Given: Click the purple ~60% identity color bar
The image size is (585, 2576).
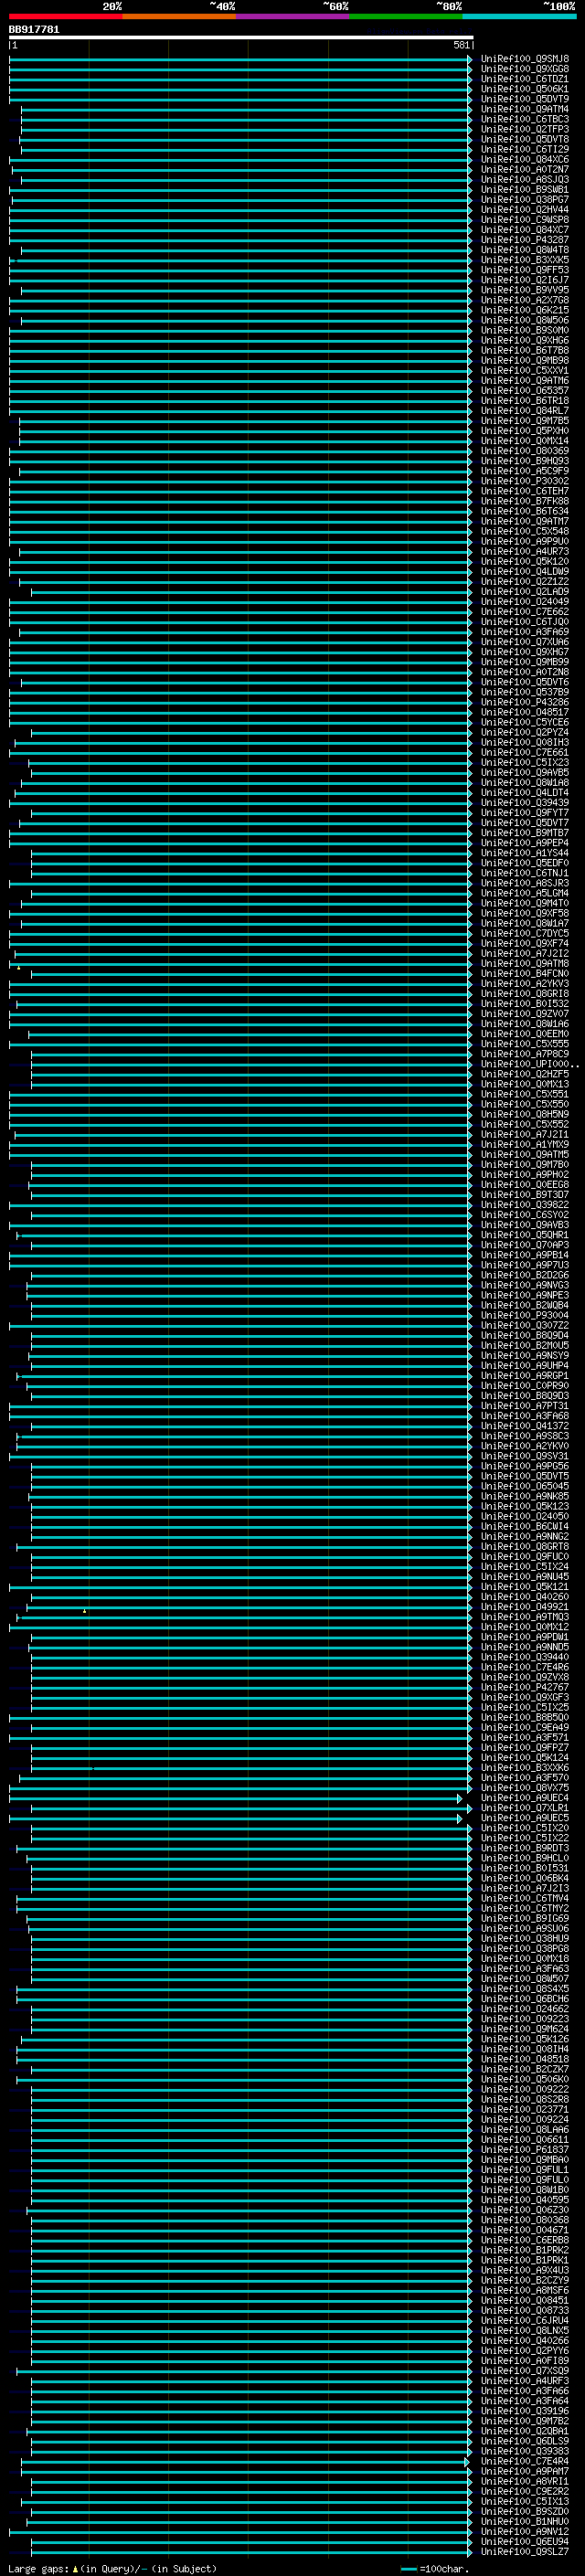Looking at the screenshot, I should (x=293, y=16).
